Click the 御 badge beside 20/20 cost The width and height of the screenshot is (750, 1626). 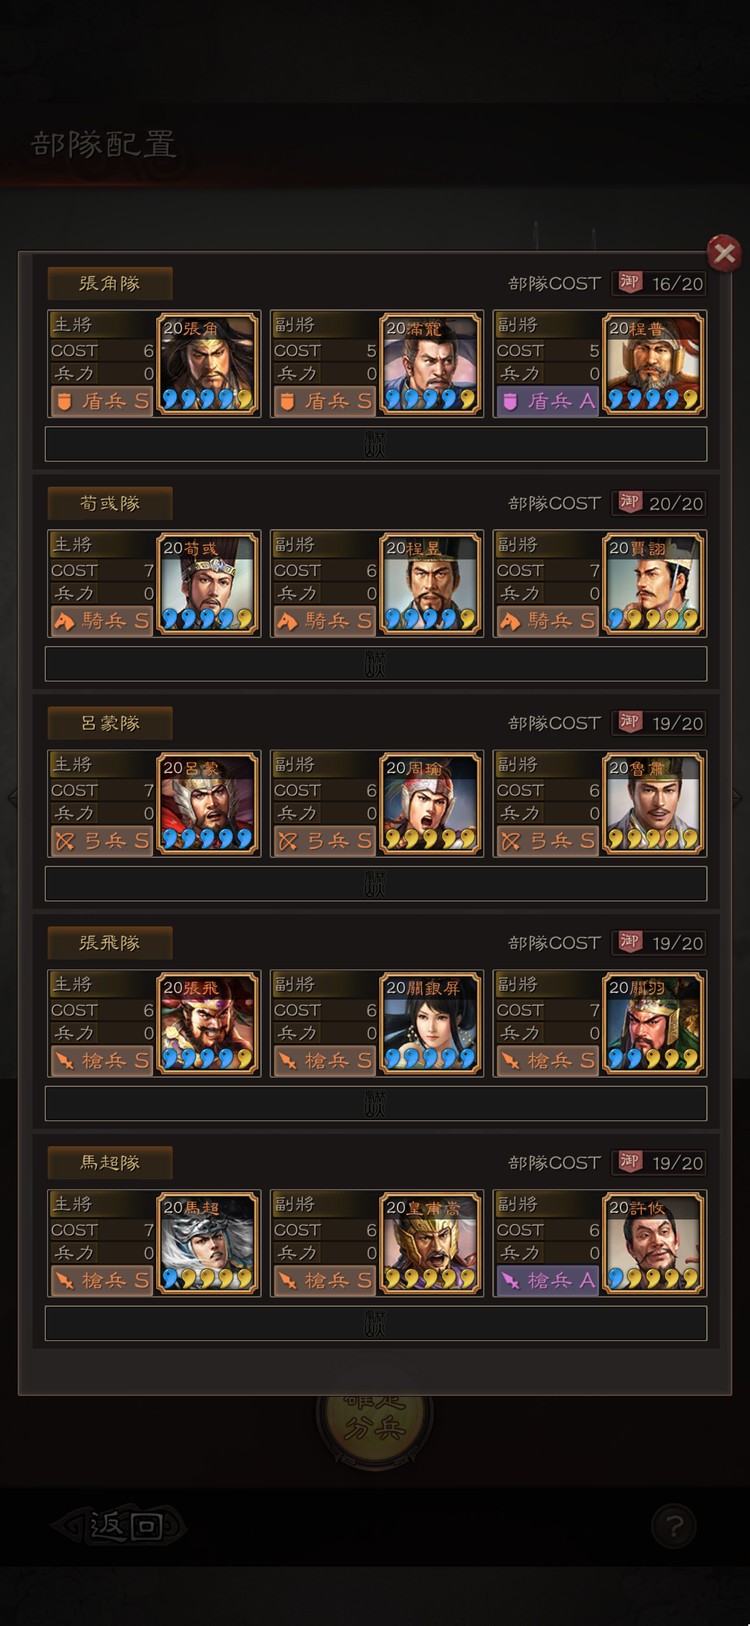pos(629,502)
